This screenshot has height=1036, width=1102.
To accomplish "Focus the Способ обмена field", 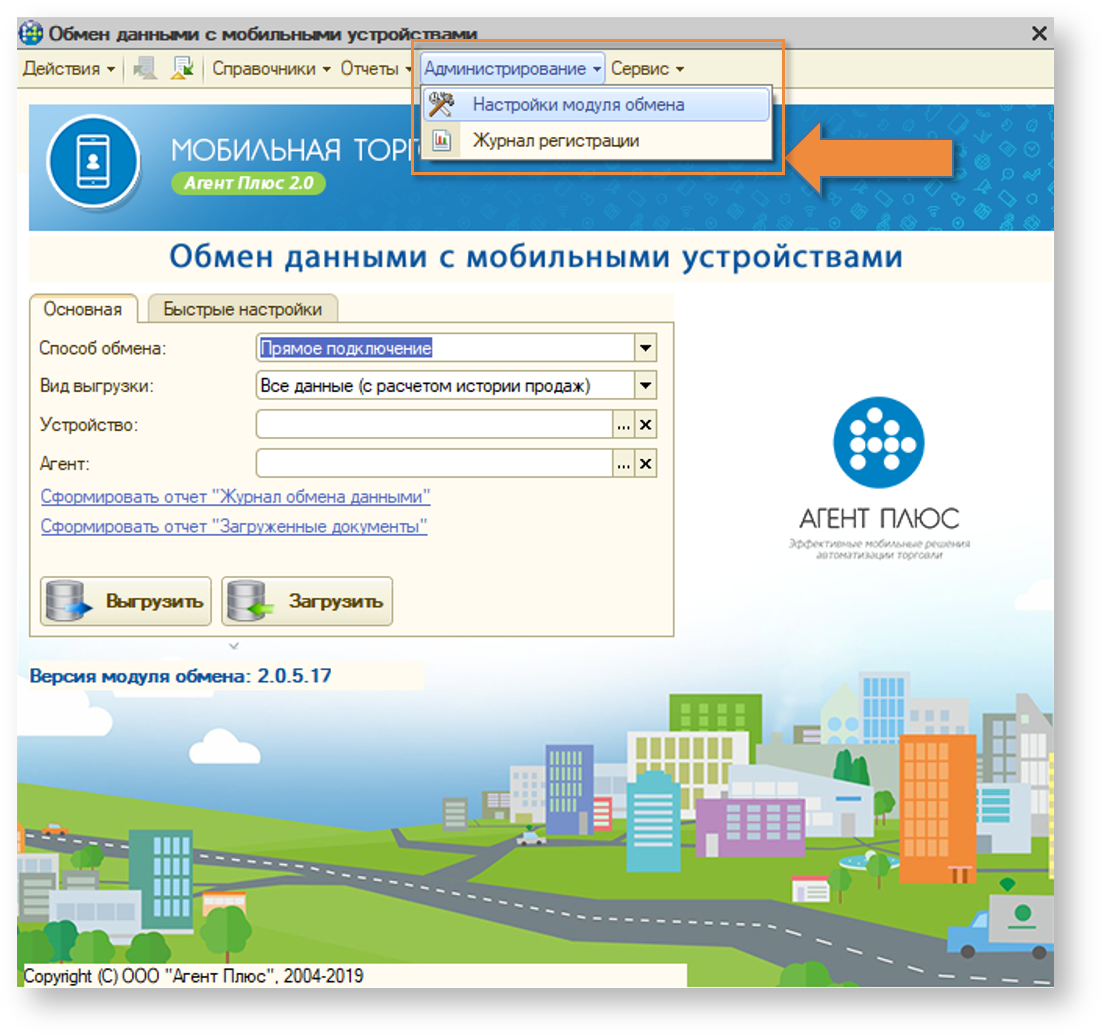I will point(446,348).
